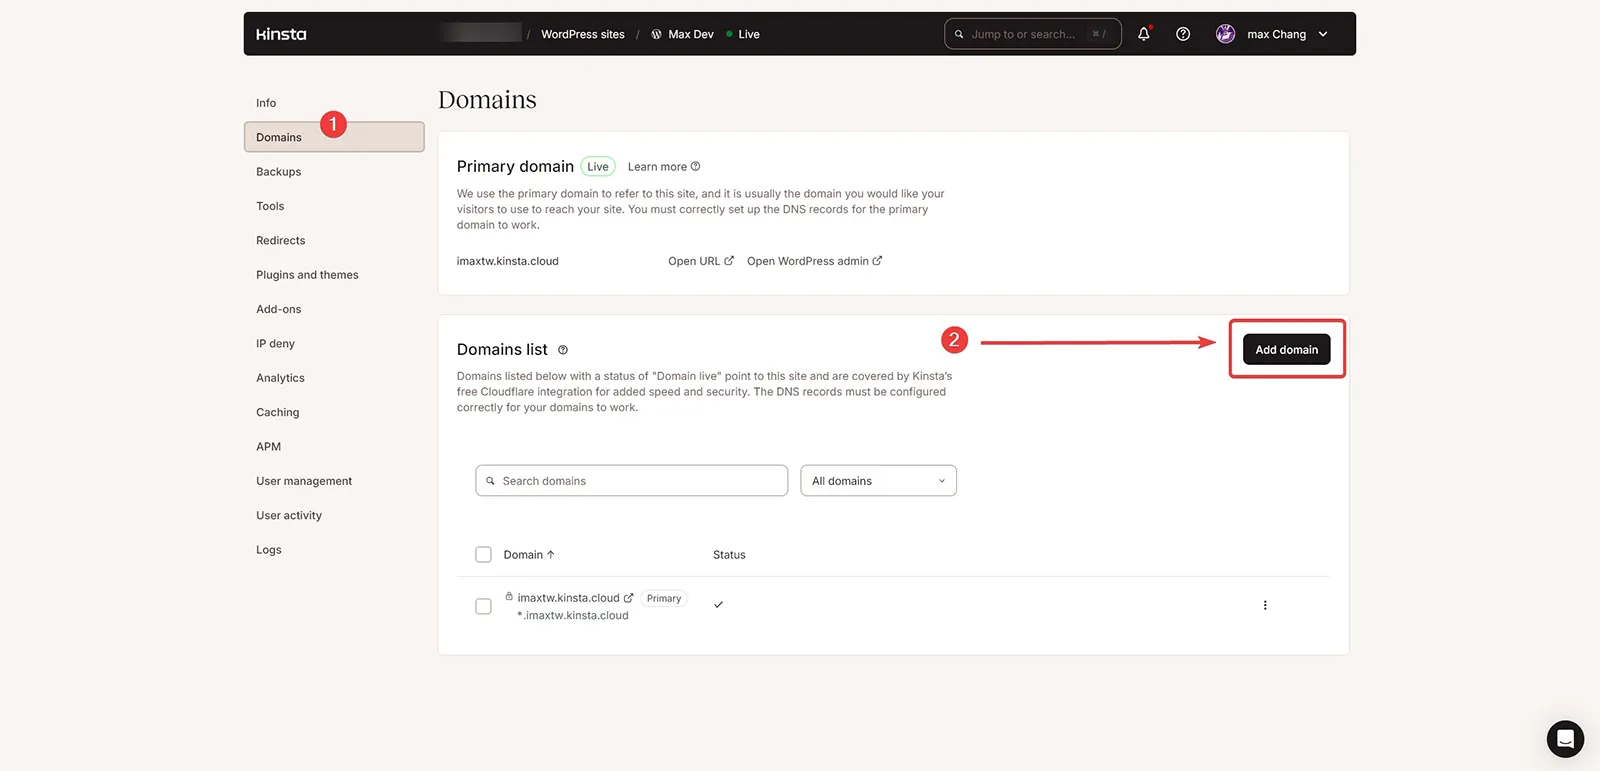Toggle the select-all domains checkbox

[x=484, y=555]
